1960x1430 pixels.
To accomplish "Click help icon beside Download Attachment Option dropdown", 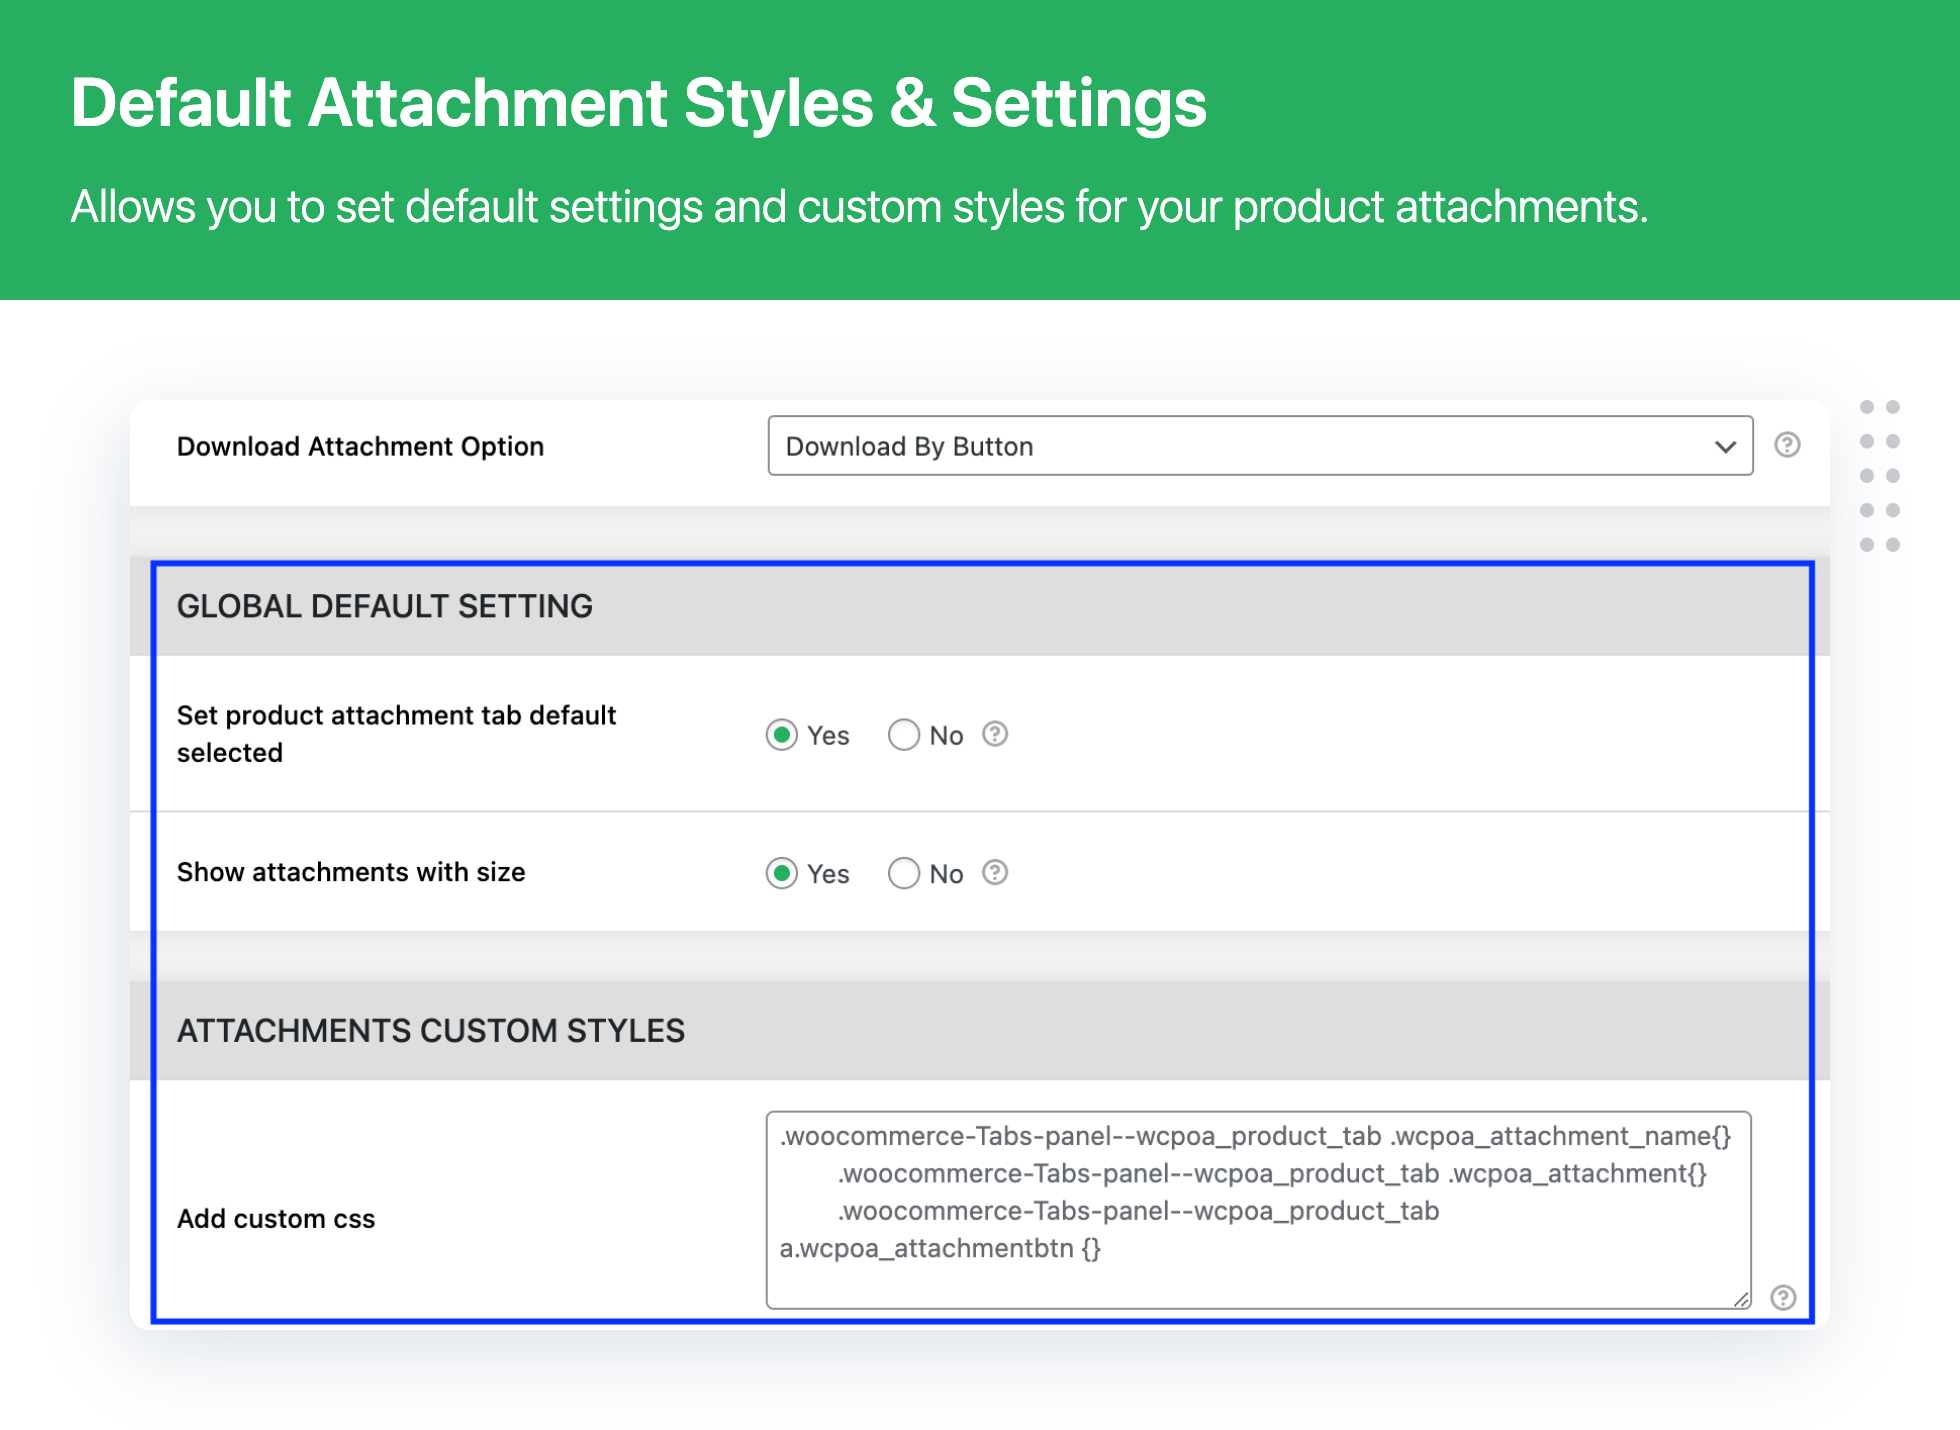I will click(x=1787, y=445).
